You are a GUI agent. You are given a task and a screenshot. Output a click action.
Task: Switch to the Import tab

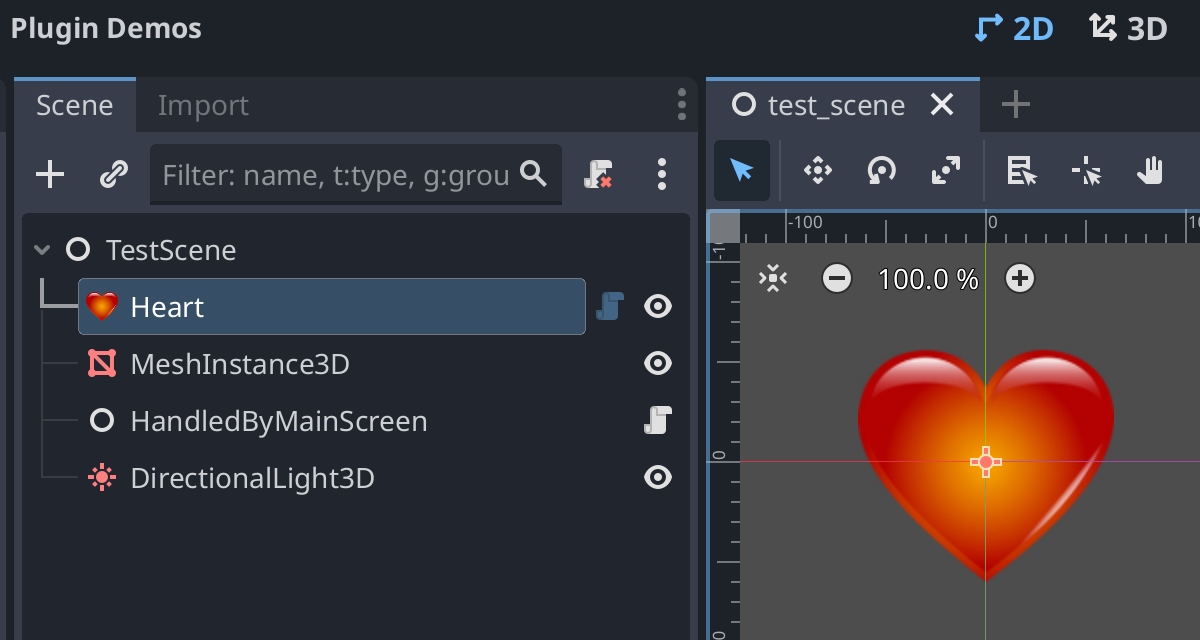tap(202, 104)
